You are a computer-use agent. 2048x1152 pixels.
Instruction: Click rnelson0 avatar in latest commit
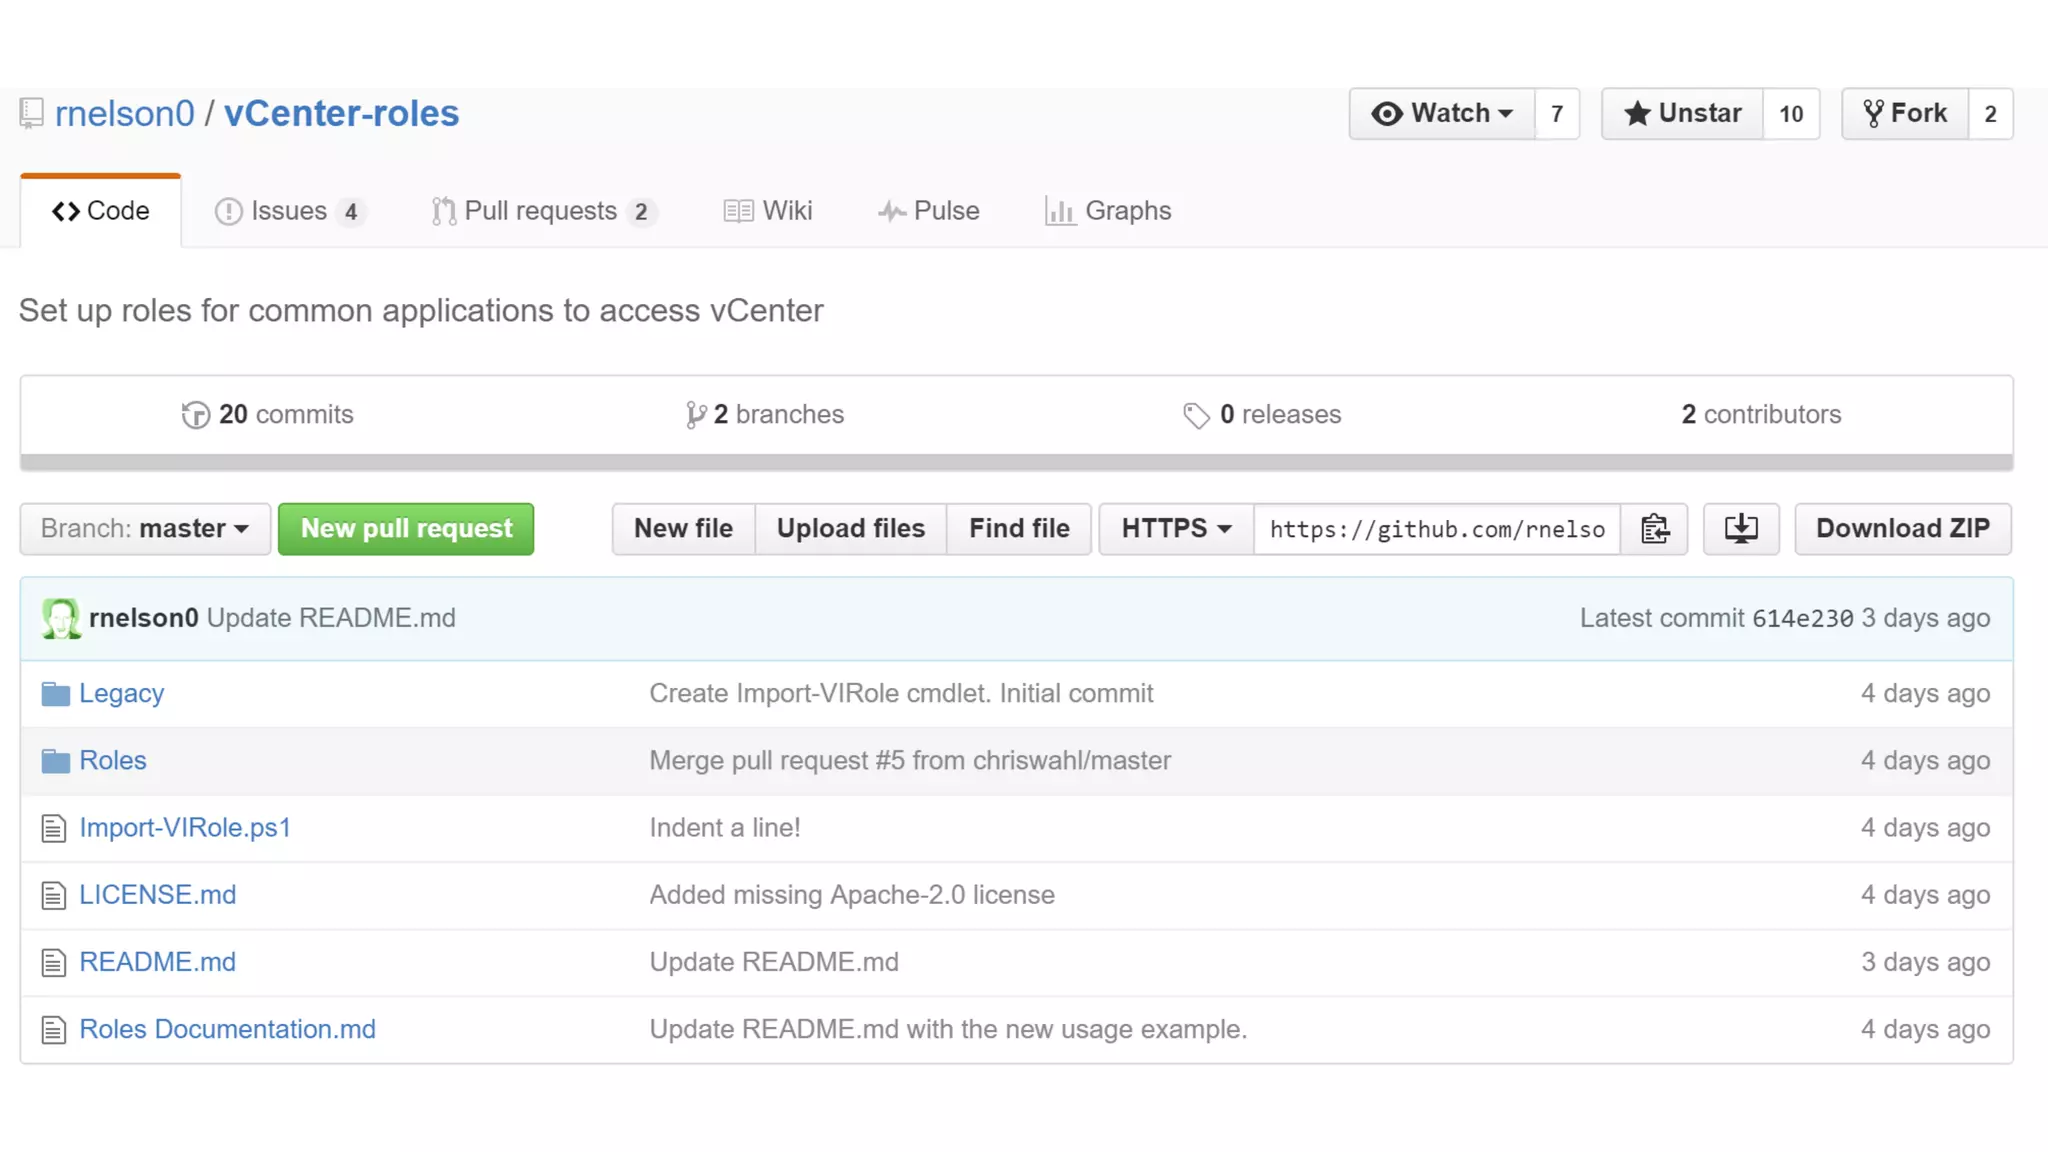(61, 618)
